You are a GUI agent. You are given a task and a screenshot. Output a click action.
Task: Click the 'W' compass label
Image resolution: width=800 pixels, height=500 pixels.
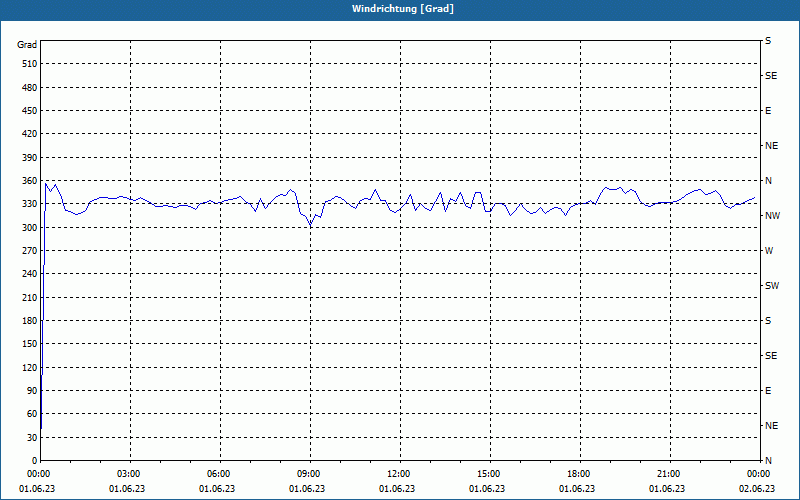[x=769, y=251]
